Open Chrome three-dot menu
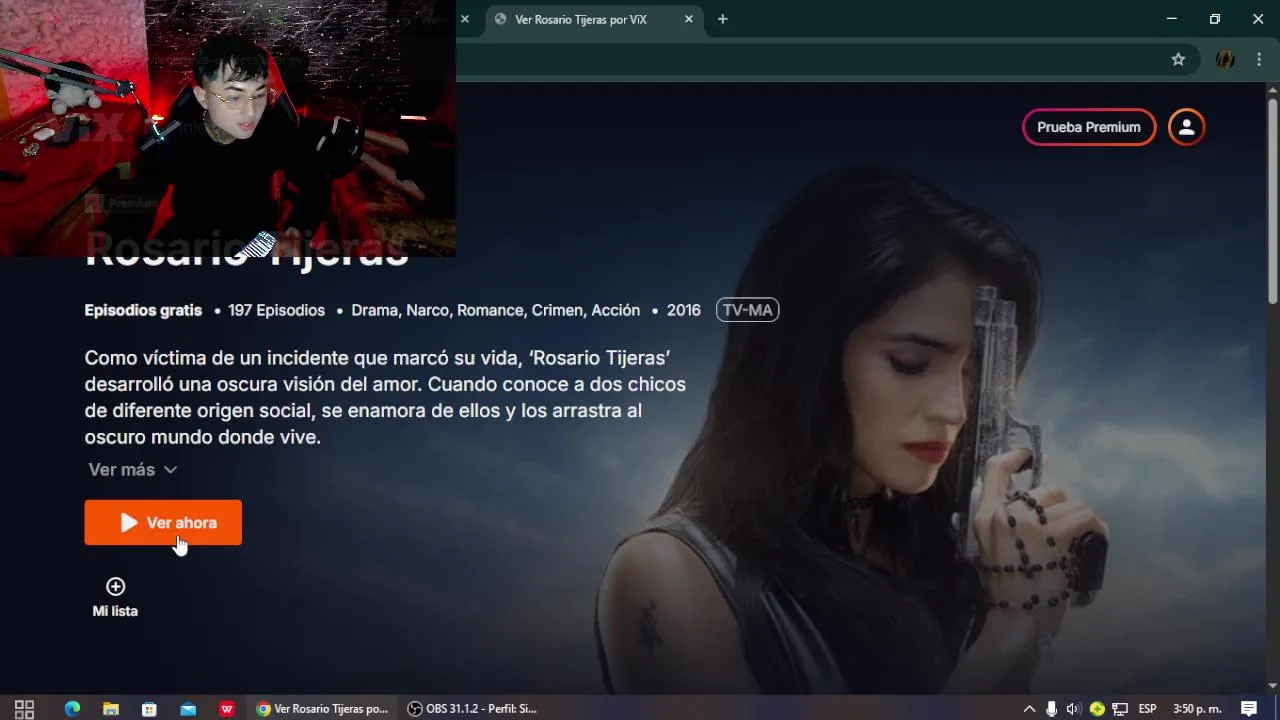The width and height of the screenshot is (1280, 720). click(1259, 59)
